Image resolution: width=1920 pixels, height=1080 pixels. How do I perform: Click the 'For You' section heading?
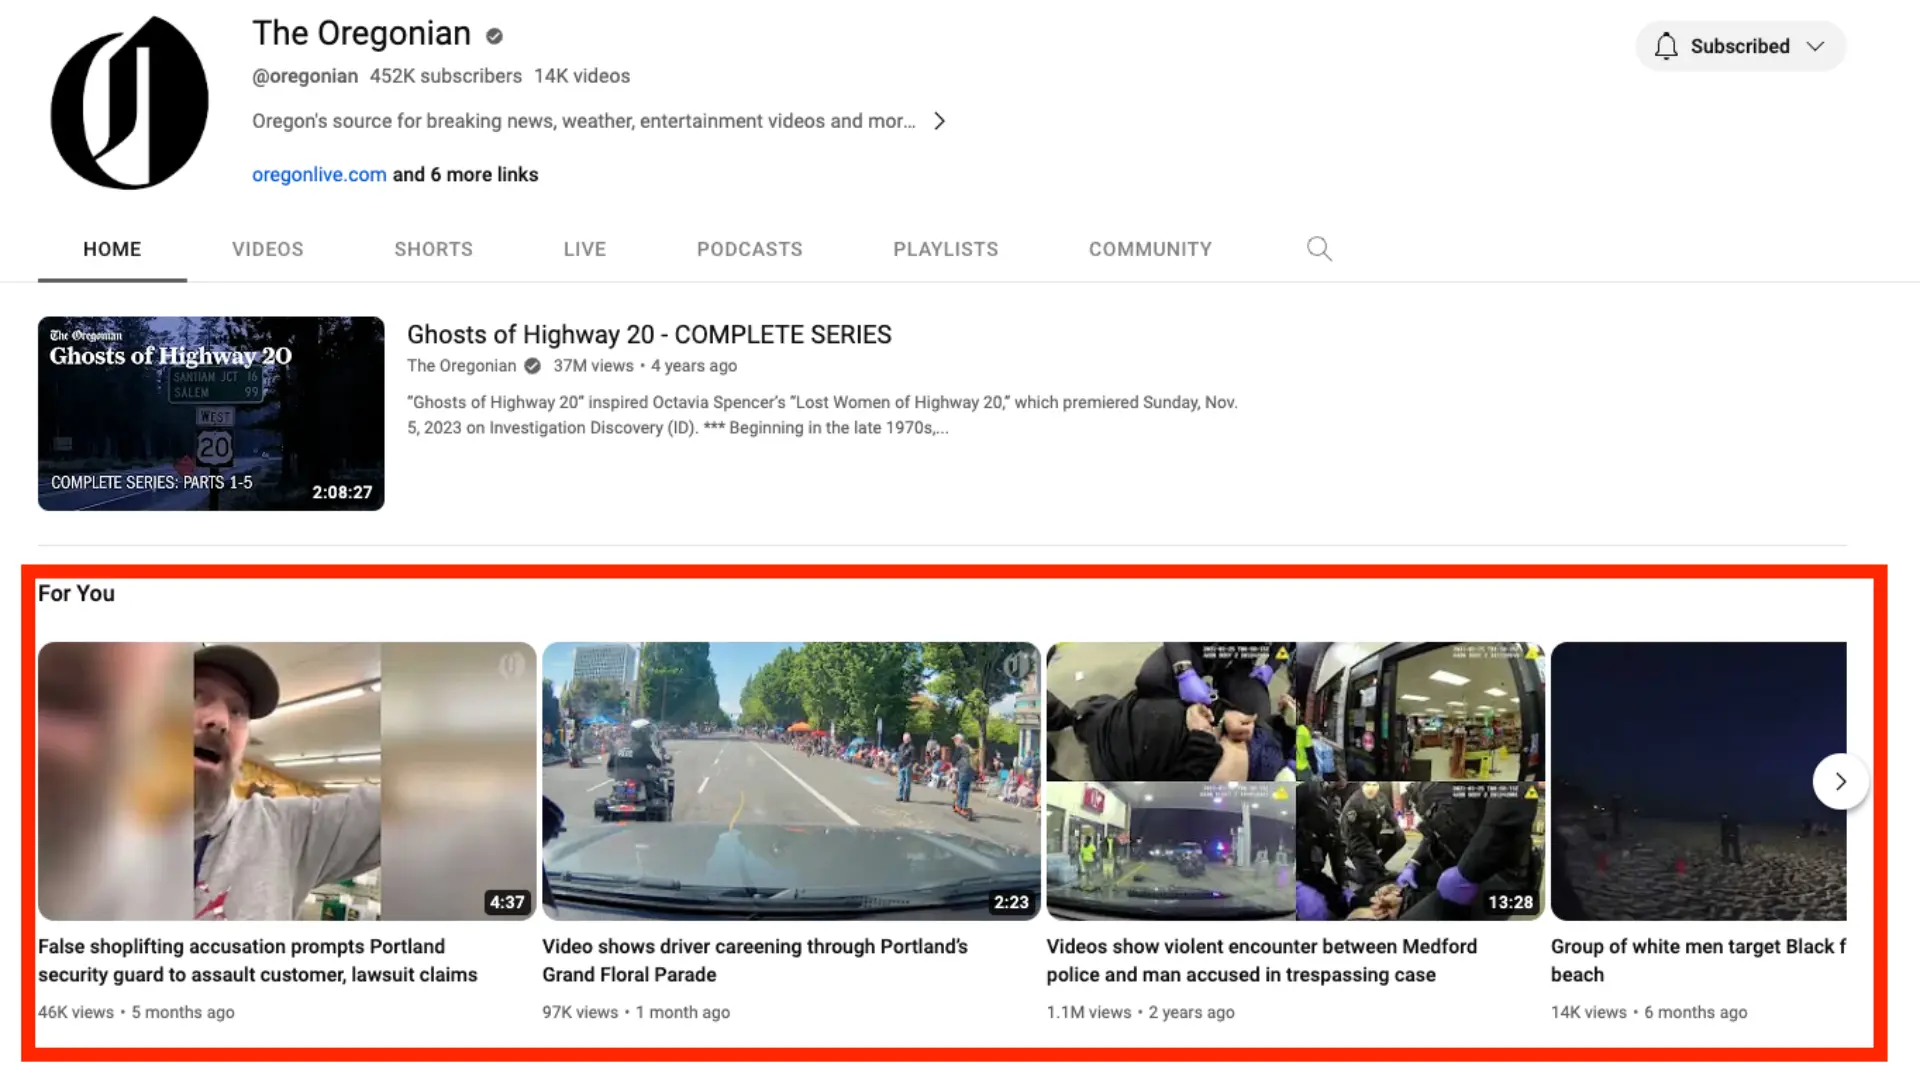(x=76, y=594)
